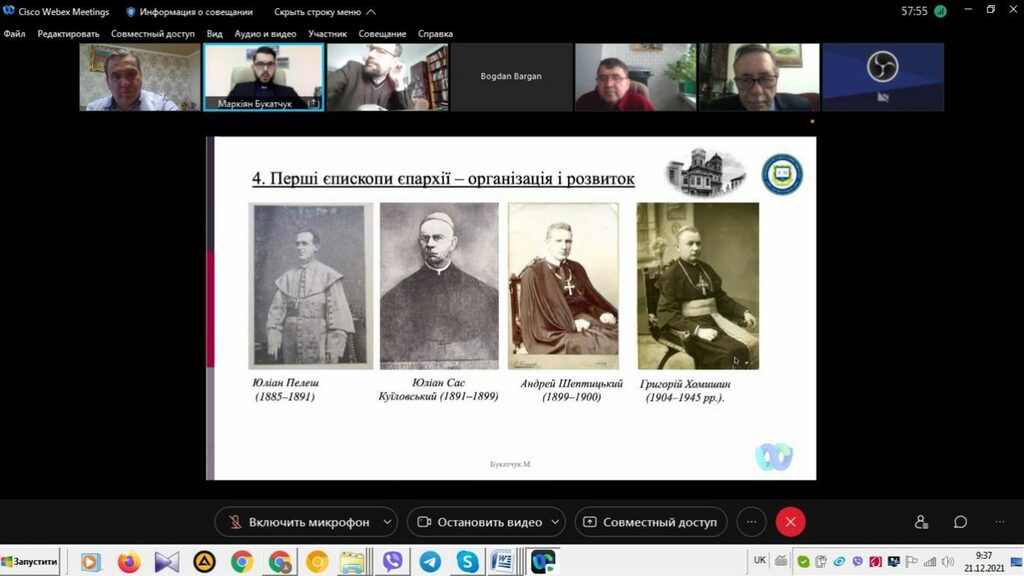Select Bogdan Bargan participant tile

click(x=511, y=77)
